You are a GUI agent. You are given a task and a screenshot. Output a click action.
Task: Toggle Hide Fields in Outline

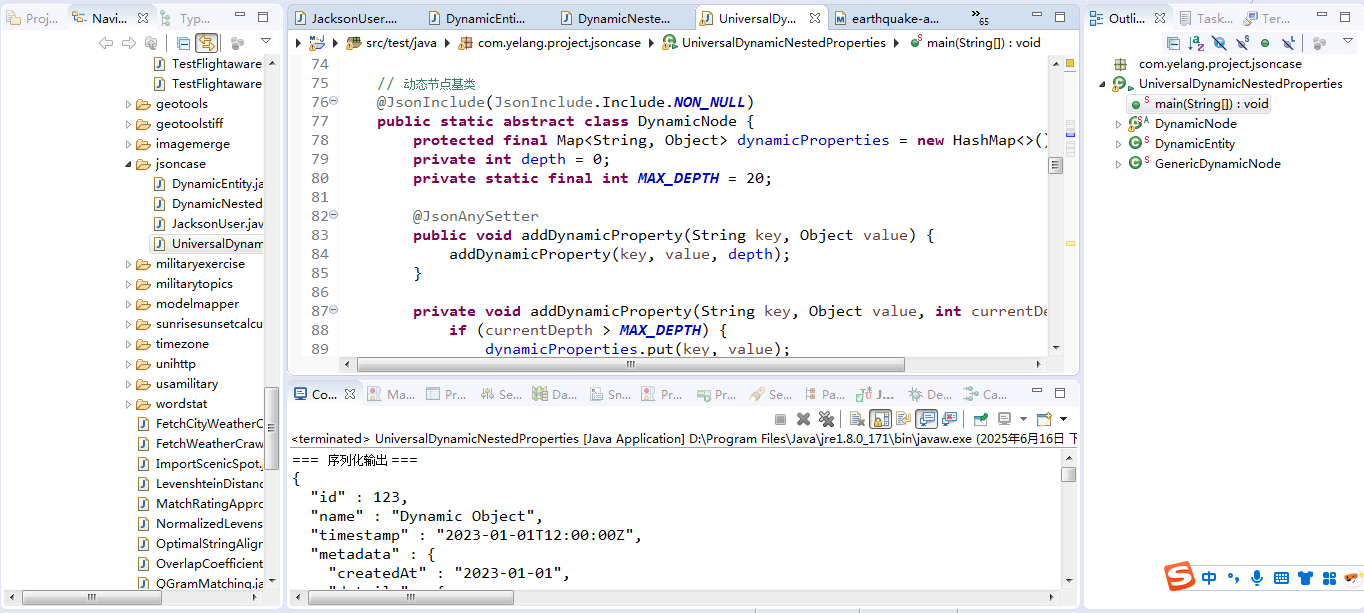pos(1219,43)
